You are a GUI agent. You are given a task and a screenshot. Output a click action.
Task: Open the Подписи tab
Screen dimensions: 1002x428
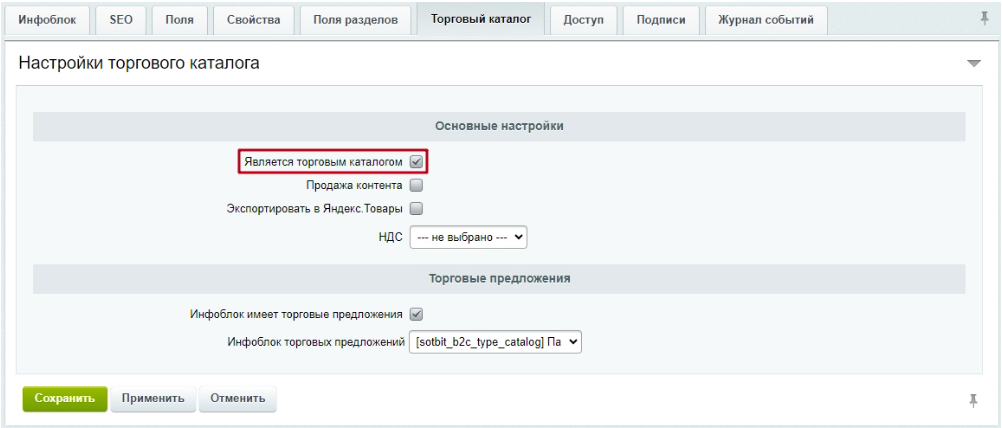(x=660, y=21)
